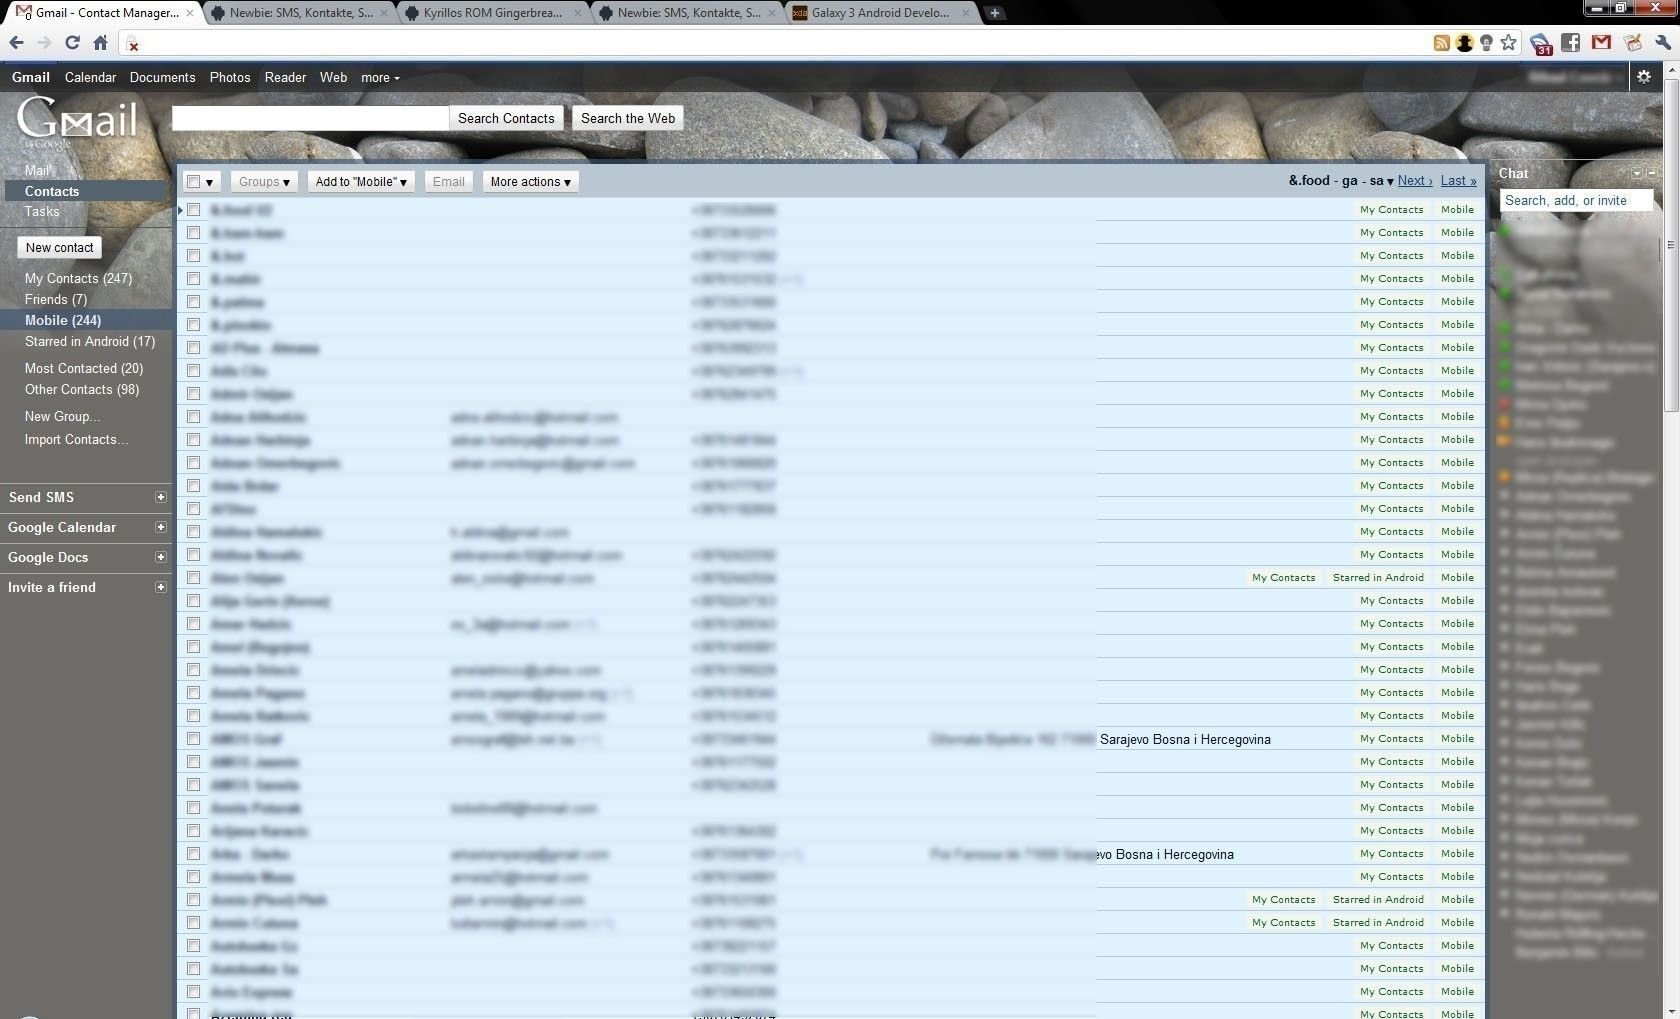Click the orange RSS feed icon

(1441, 43)
